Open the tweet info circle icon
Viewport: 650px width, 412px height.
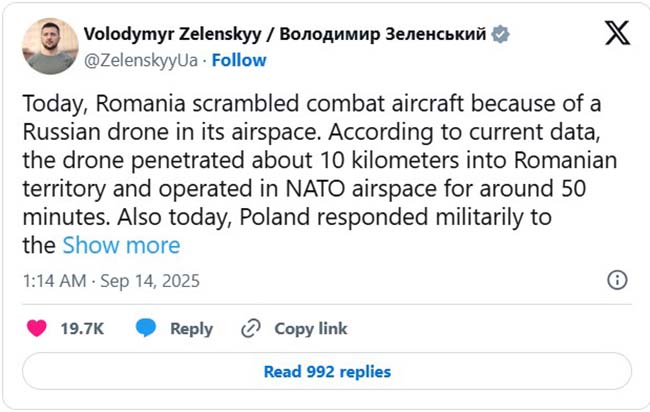coord(618,281)
